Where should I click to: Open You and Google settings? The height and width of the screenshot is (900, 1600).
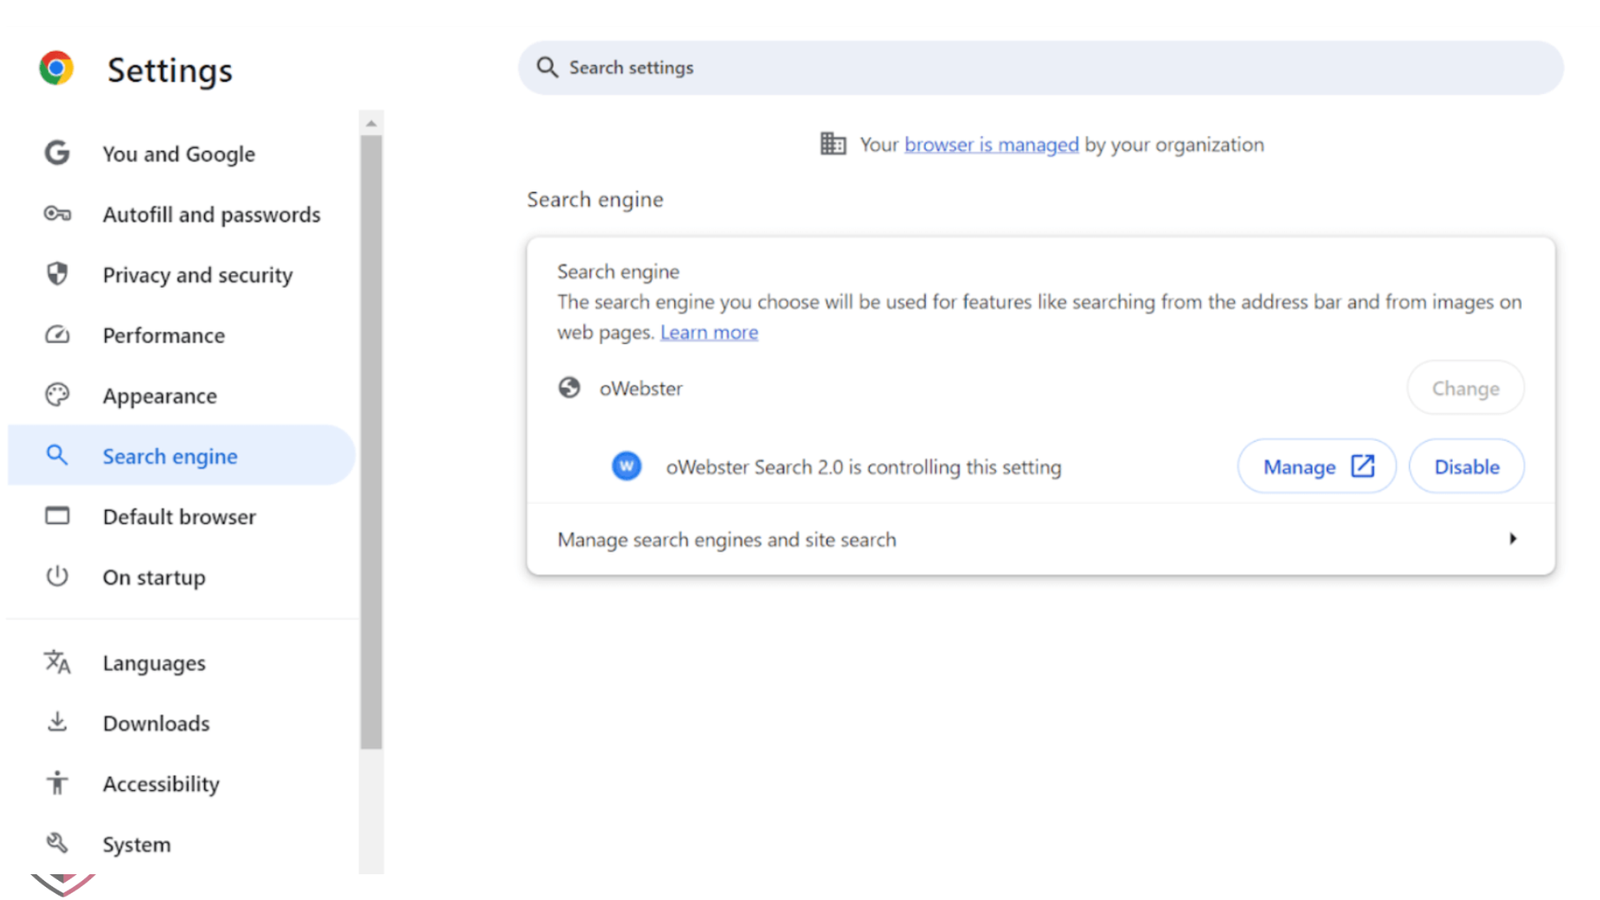[180, 153]
